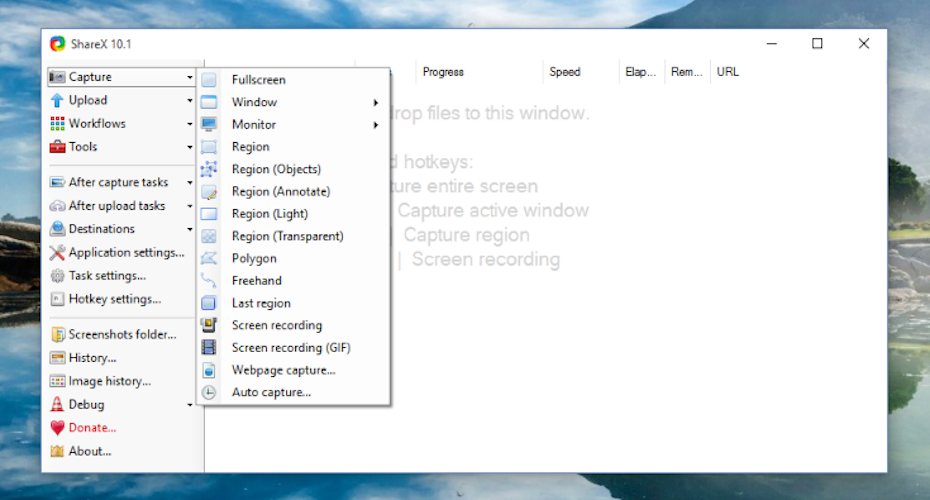Image resolution: width=930 pixels, height=500 pixels.
Task: Click the Region capture icon
Action: [209, 147]
